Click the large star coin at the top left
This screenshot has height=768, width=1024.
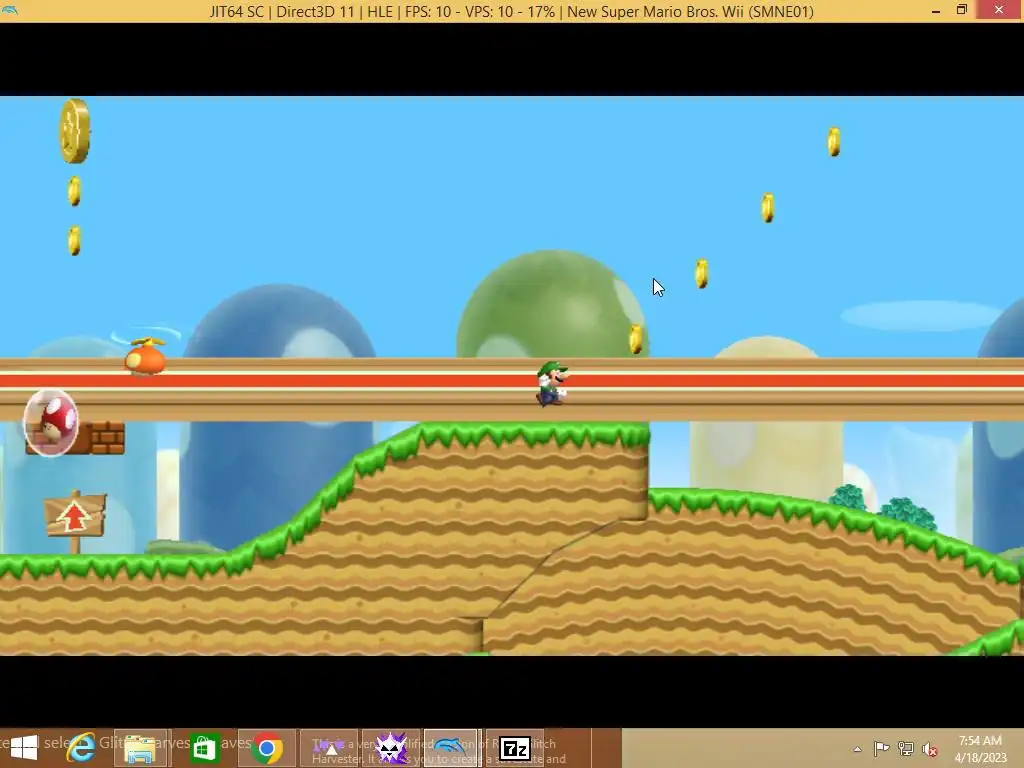click(75, 131)
